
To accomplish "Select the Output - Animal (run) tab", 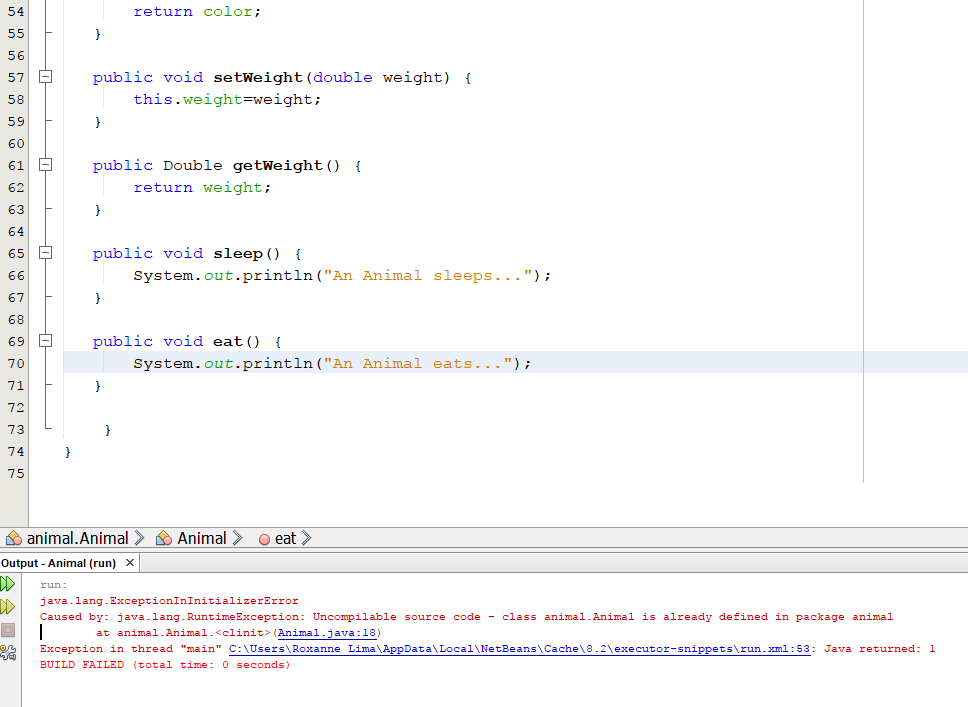I will tap(62, 562).
